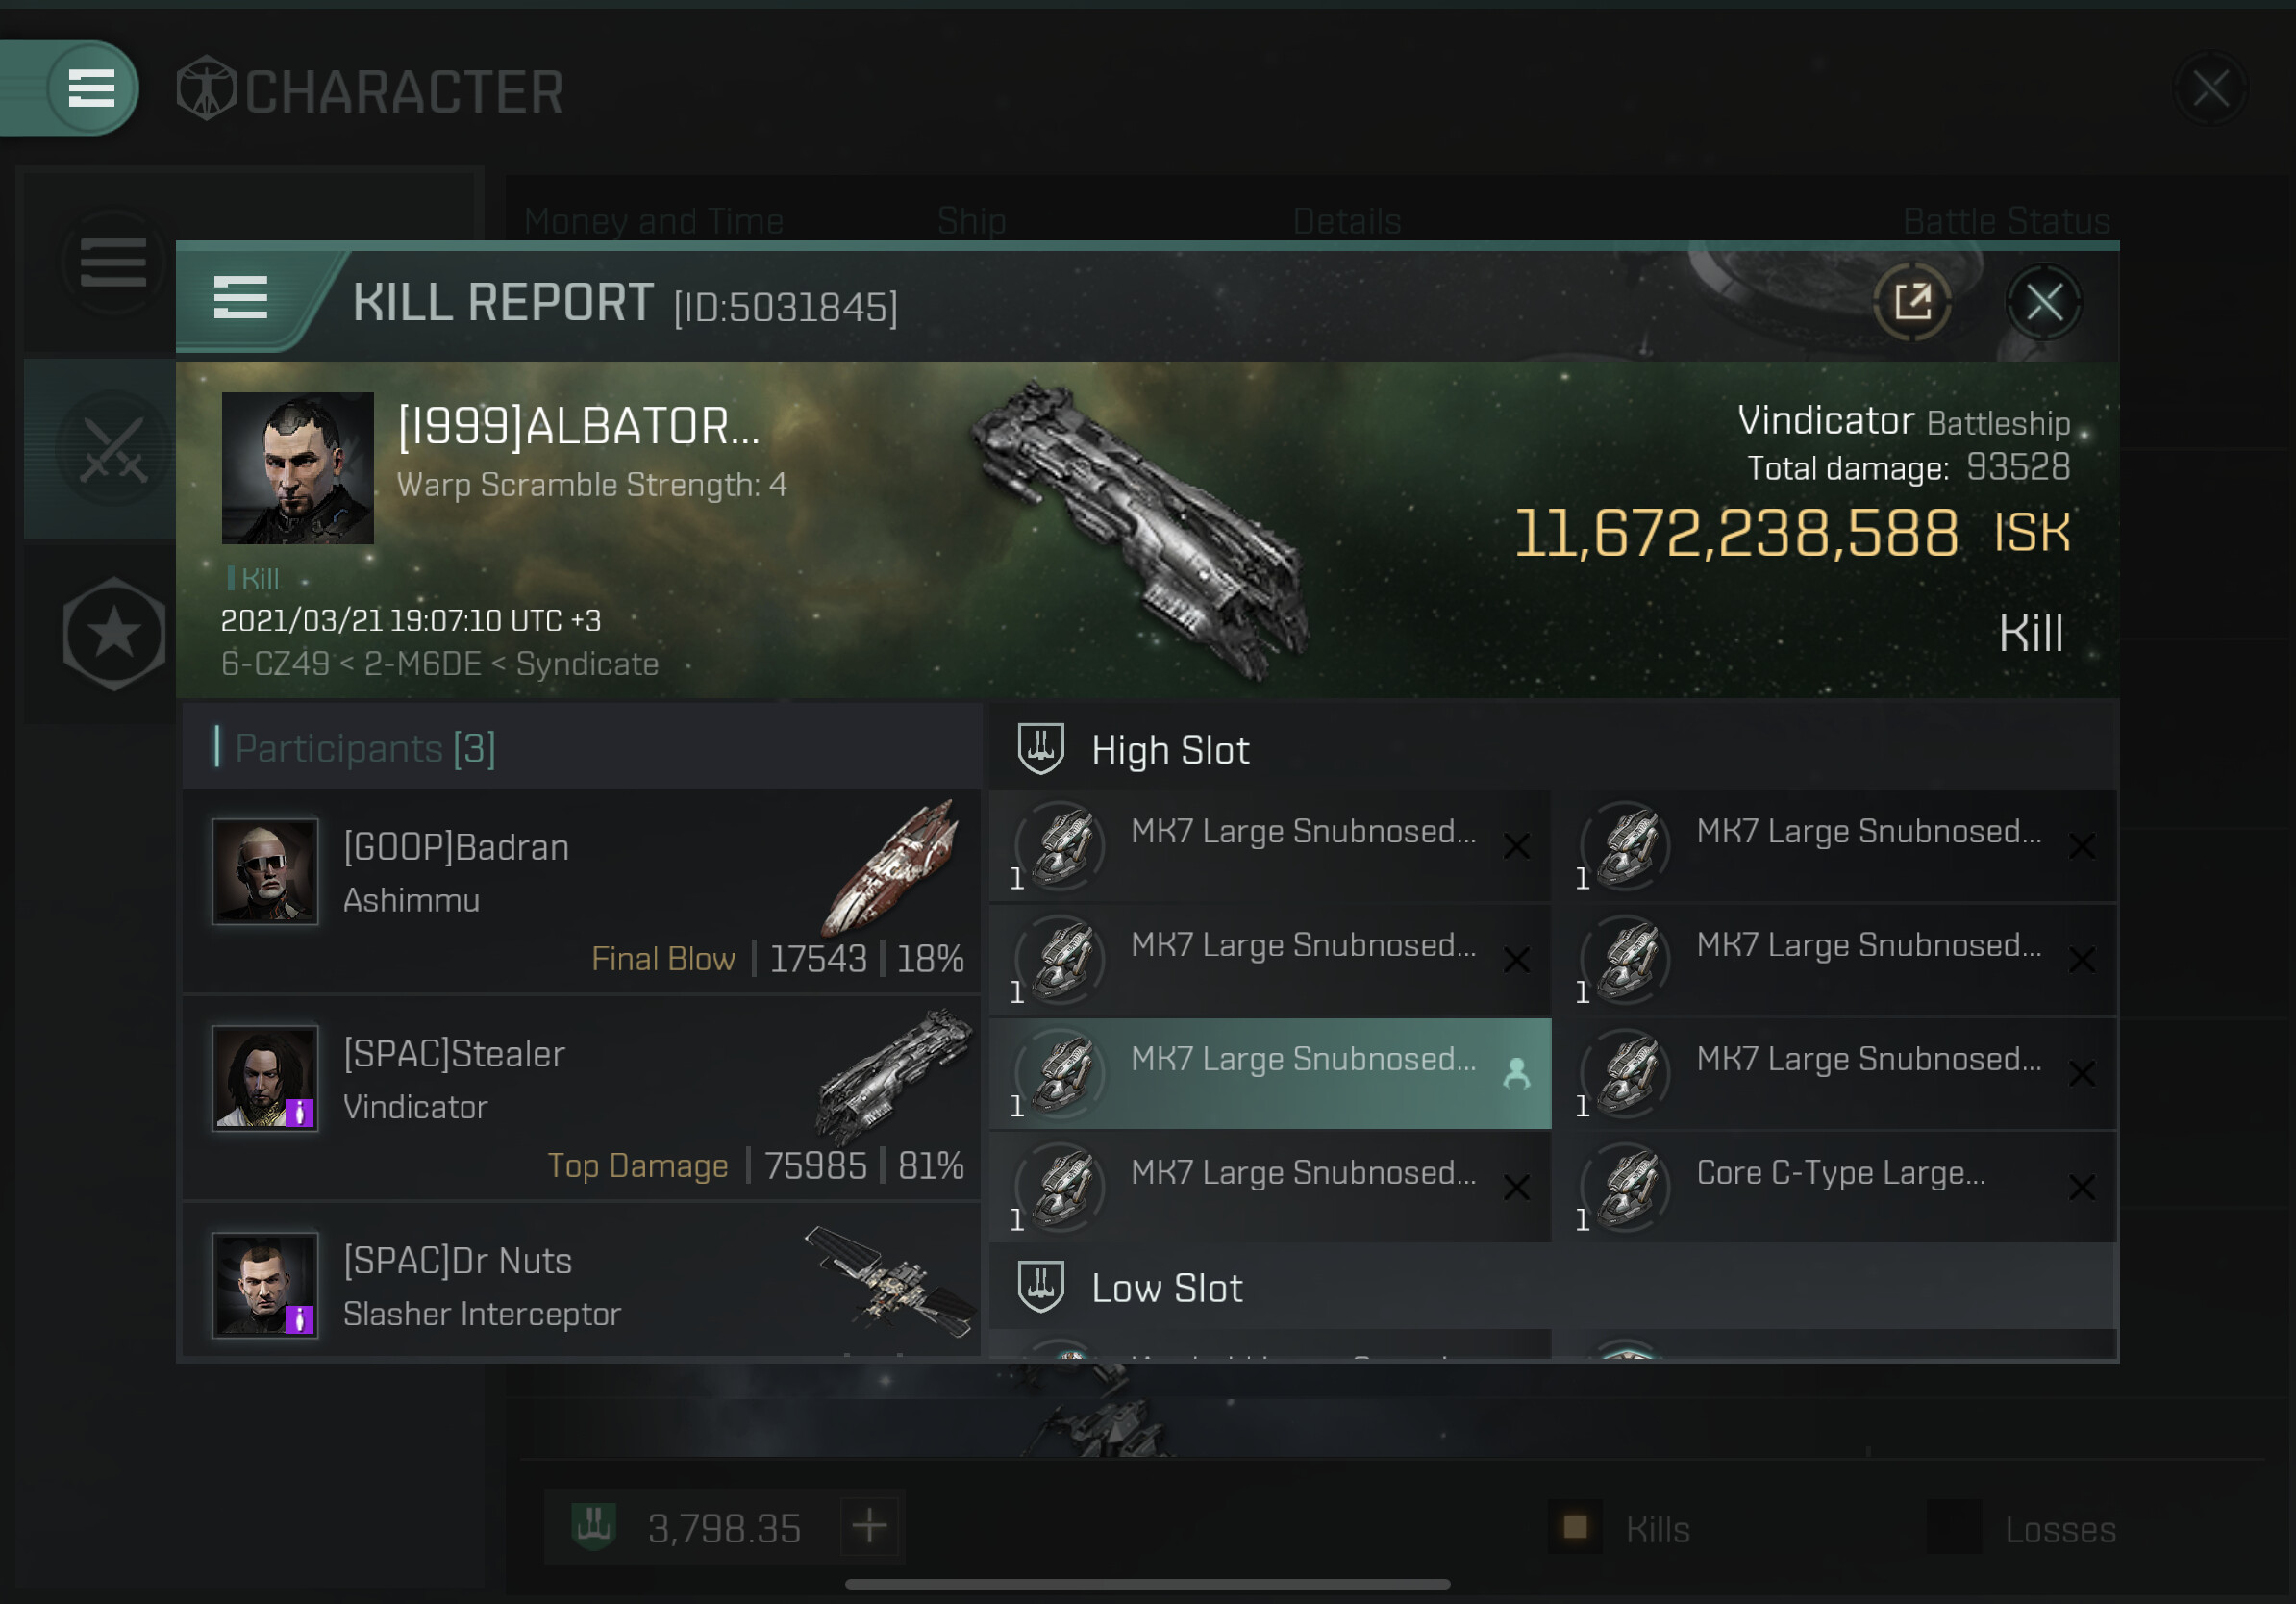Expand the Low Slot section

(1553, 1286)
